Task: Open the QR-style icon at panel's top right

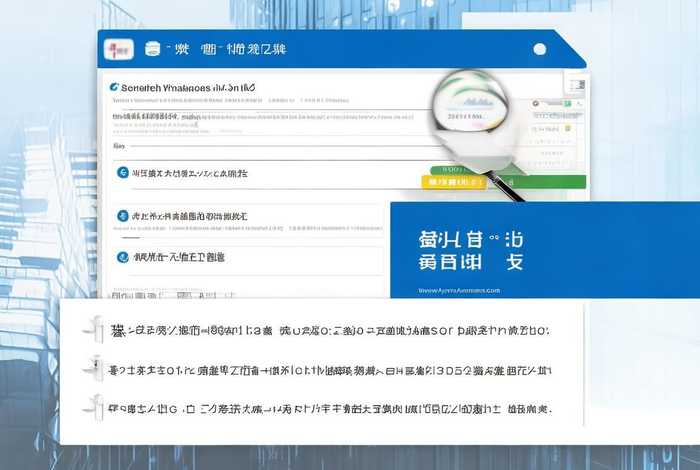Action: click(x=577, y=85)
